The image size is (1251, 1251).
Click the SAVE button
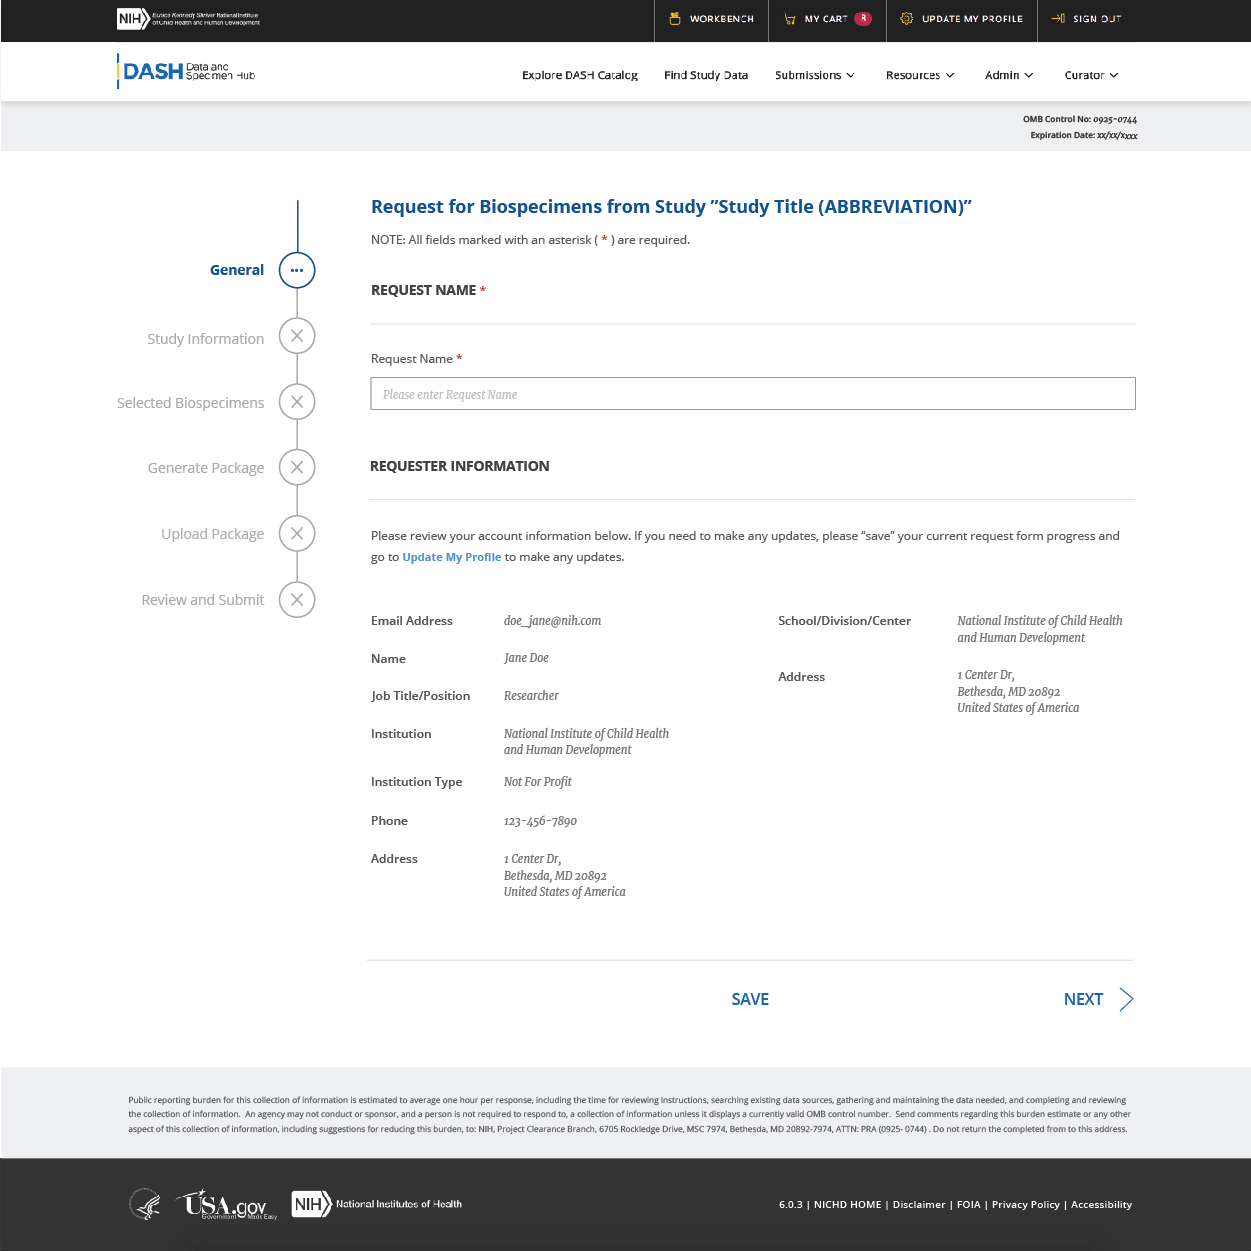(750, 999)
